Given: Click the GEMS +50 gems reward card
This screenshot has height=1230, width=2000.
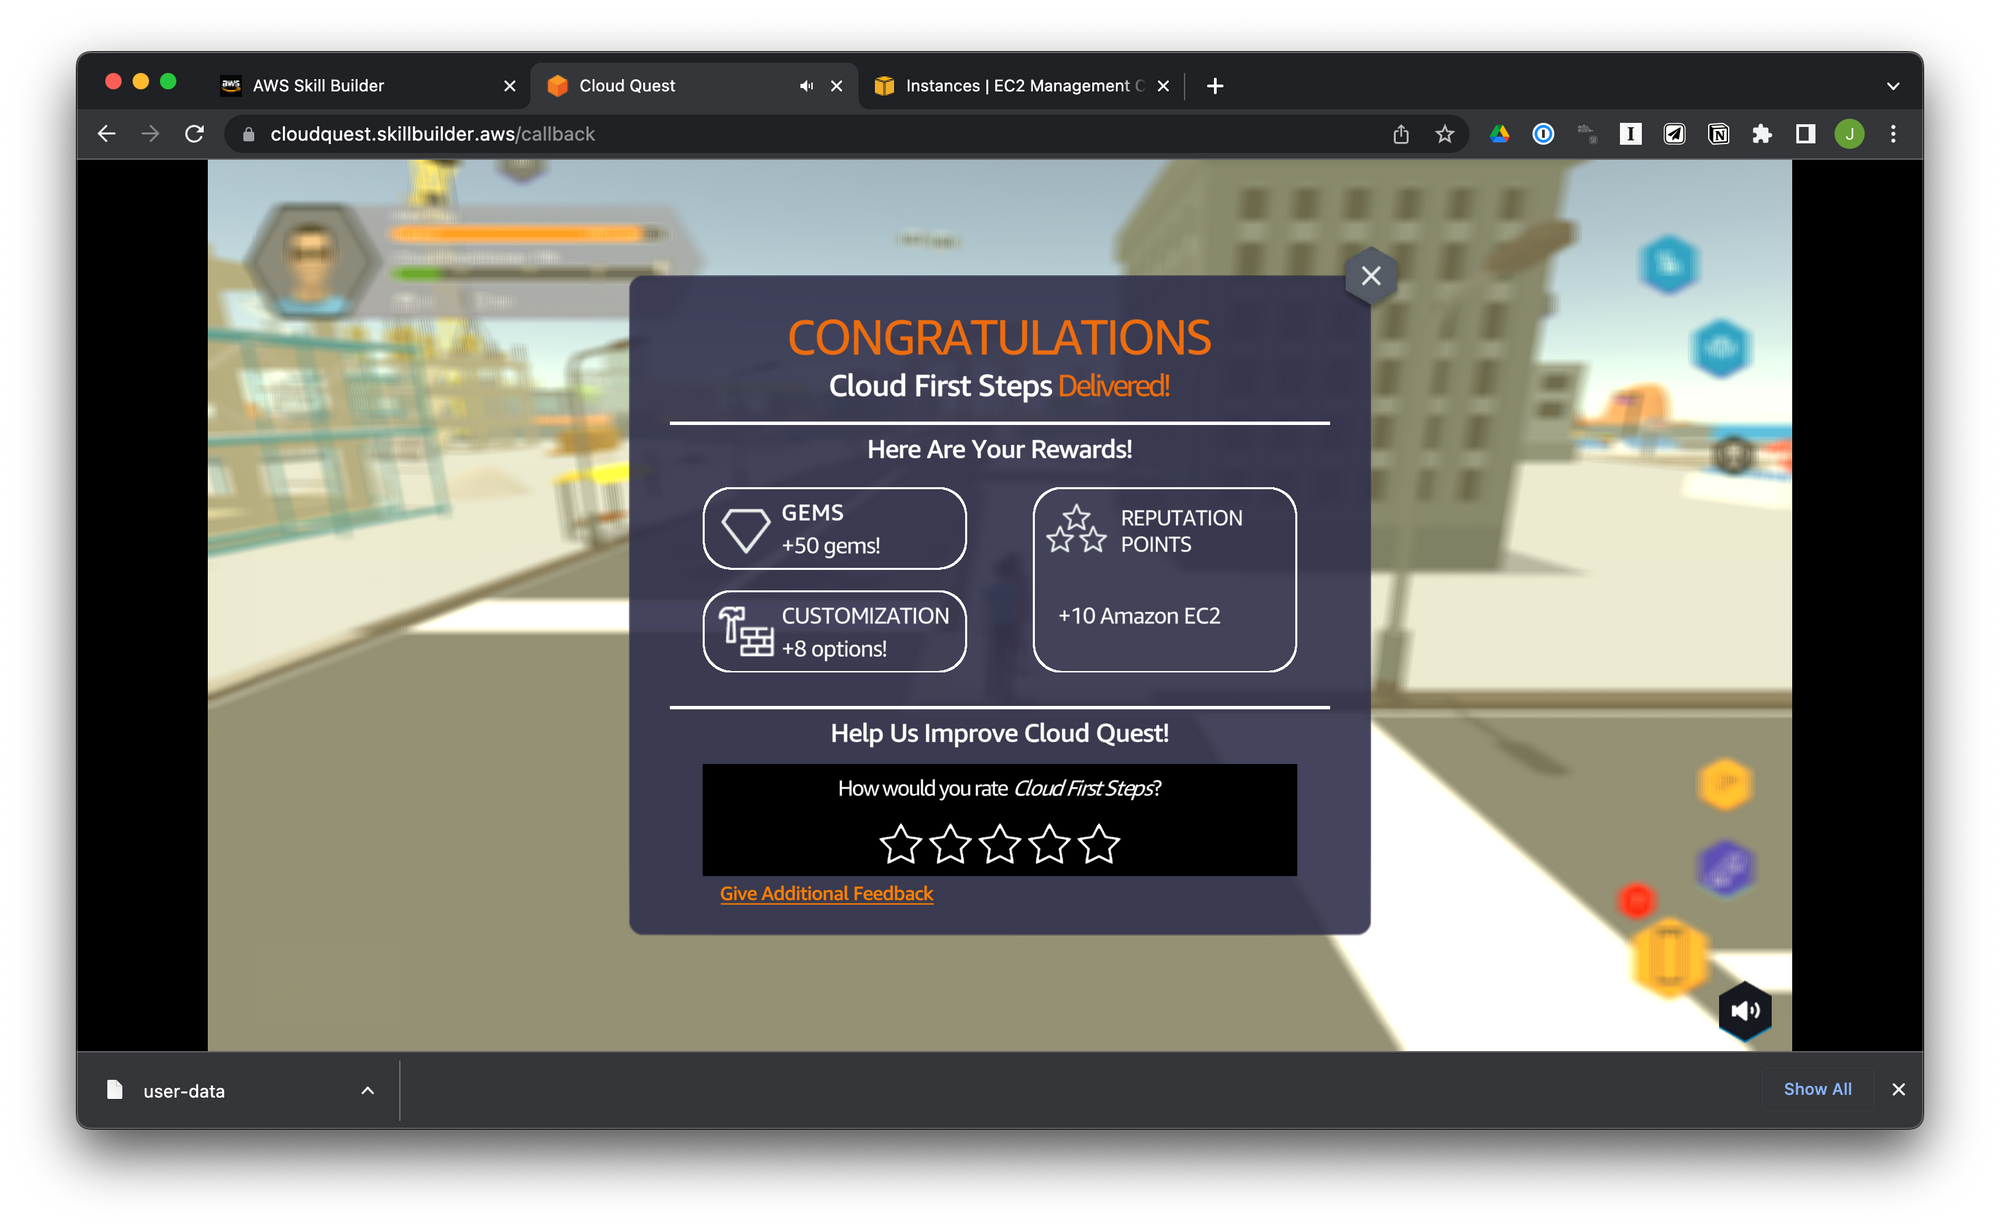Looking at the screenshot, I should 834,529.
